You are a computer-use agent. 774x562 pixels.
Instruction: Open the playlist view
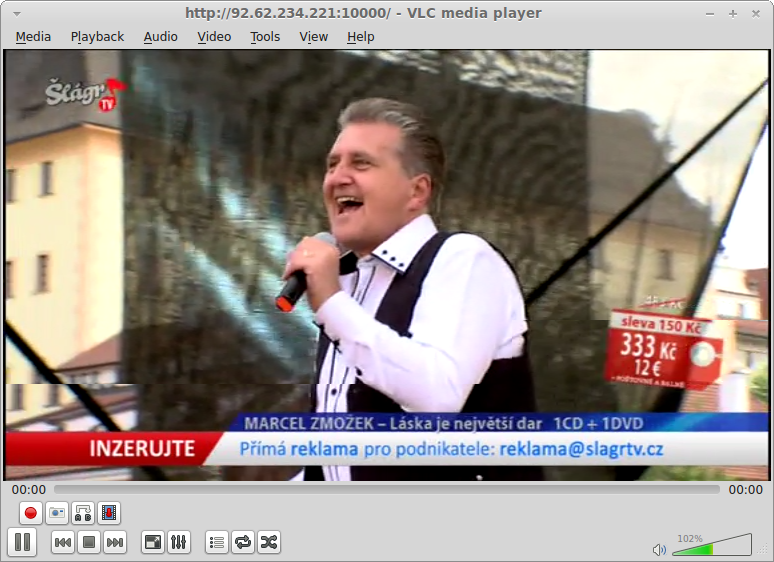click(217, 542)
